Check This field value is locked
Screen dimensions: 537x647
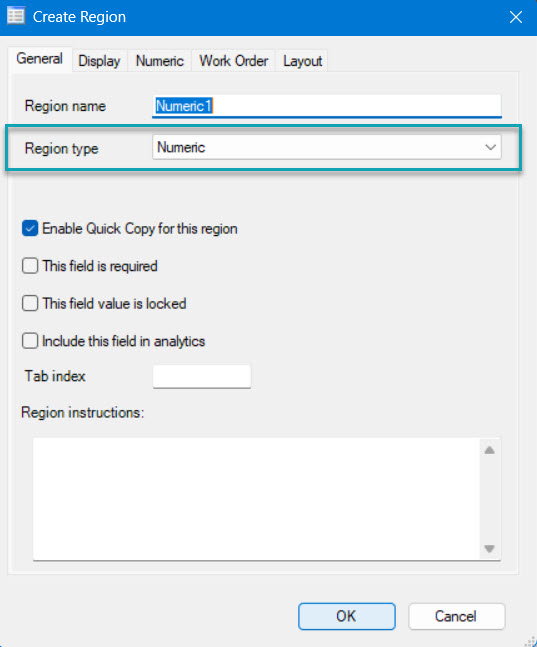point(30,303)
